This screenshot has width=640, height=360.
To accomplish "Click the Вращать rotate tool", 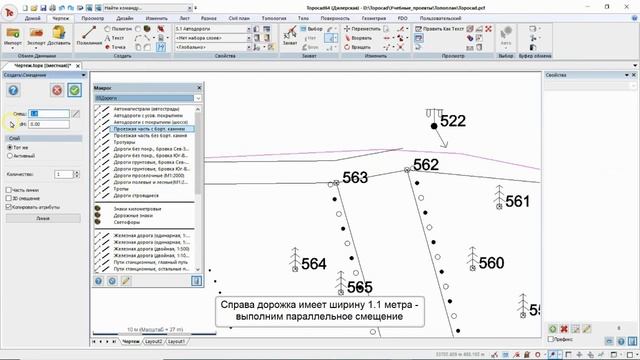I will 358,47.
